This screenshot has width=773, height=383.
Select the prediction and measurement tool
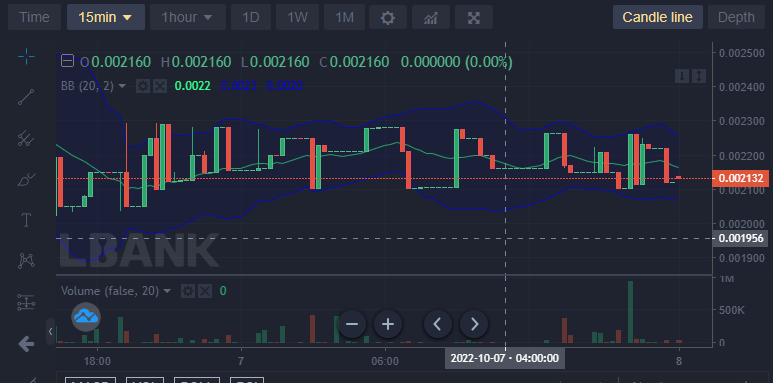[26, 302]
